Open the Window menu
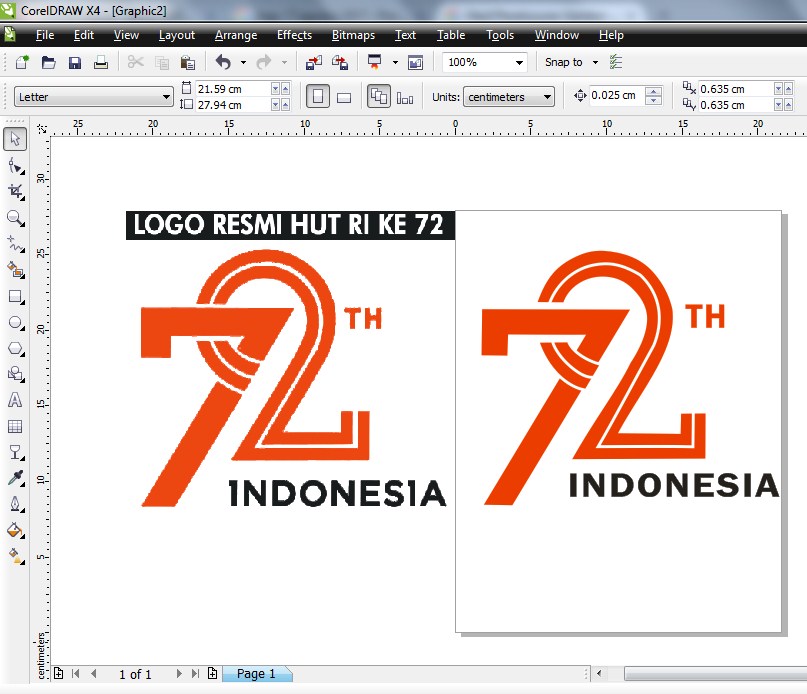Image resolution: width=807 pixels, height=694 pixels. (556, 35)
